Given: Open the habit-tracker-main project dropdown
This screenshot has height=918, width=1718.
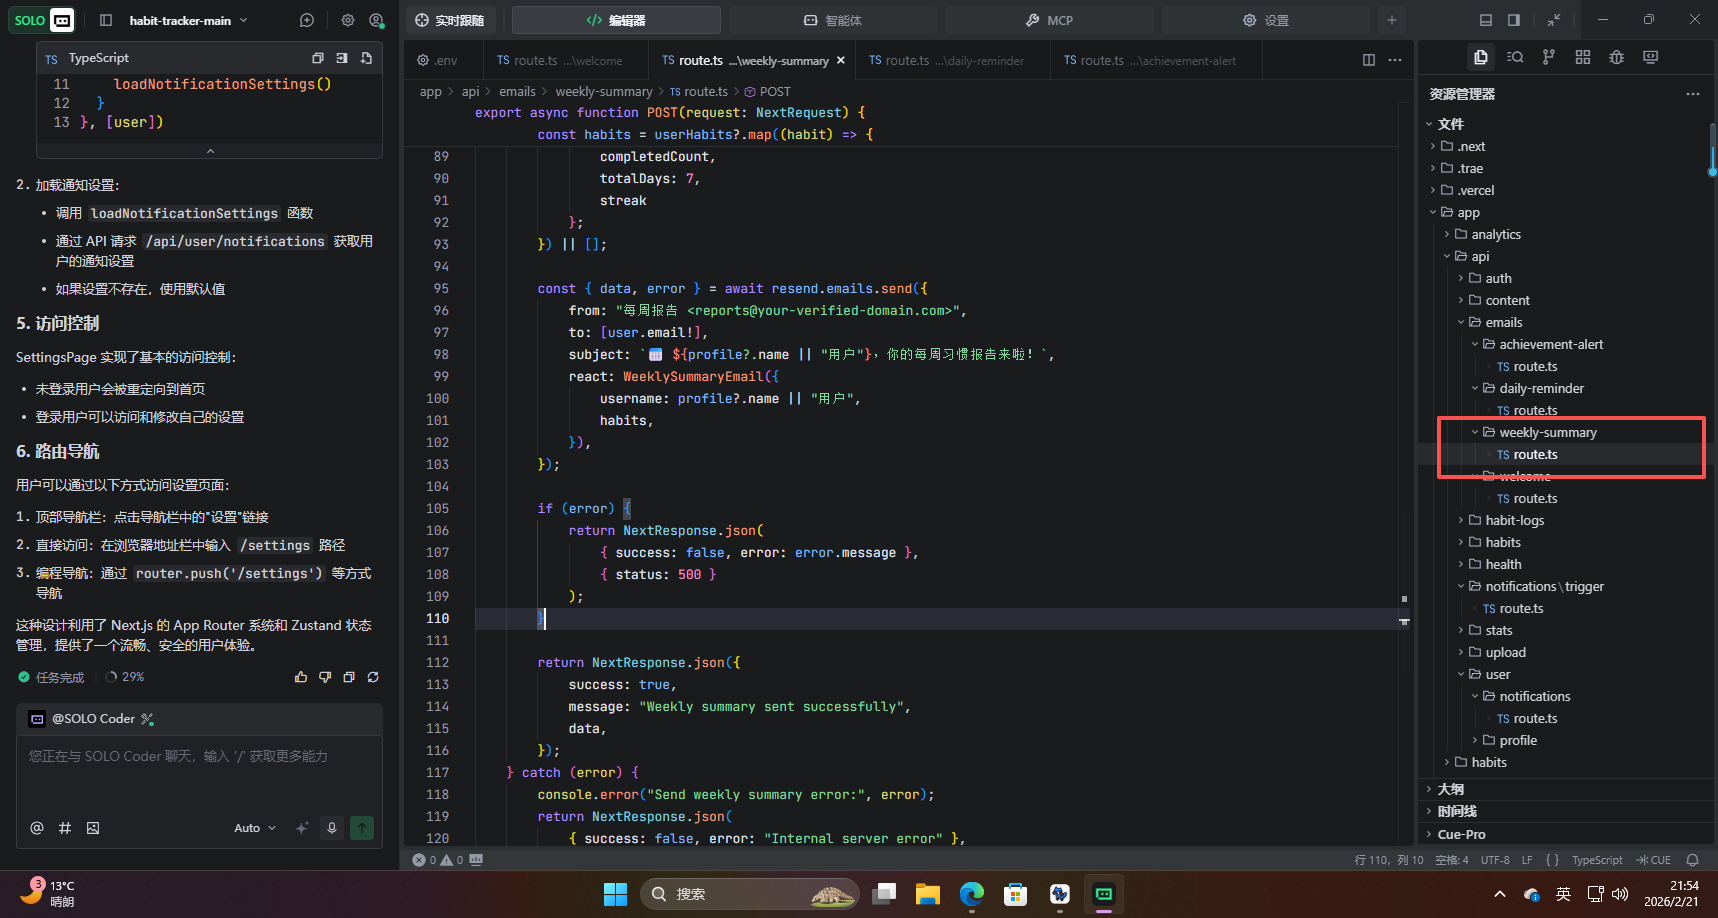Looking at the screenshot, I should click(188, 20).
